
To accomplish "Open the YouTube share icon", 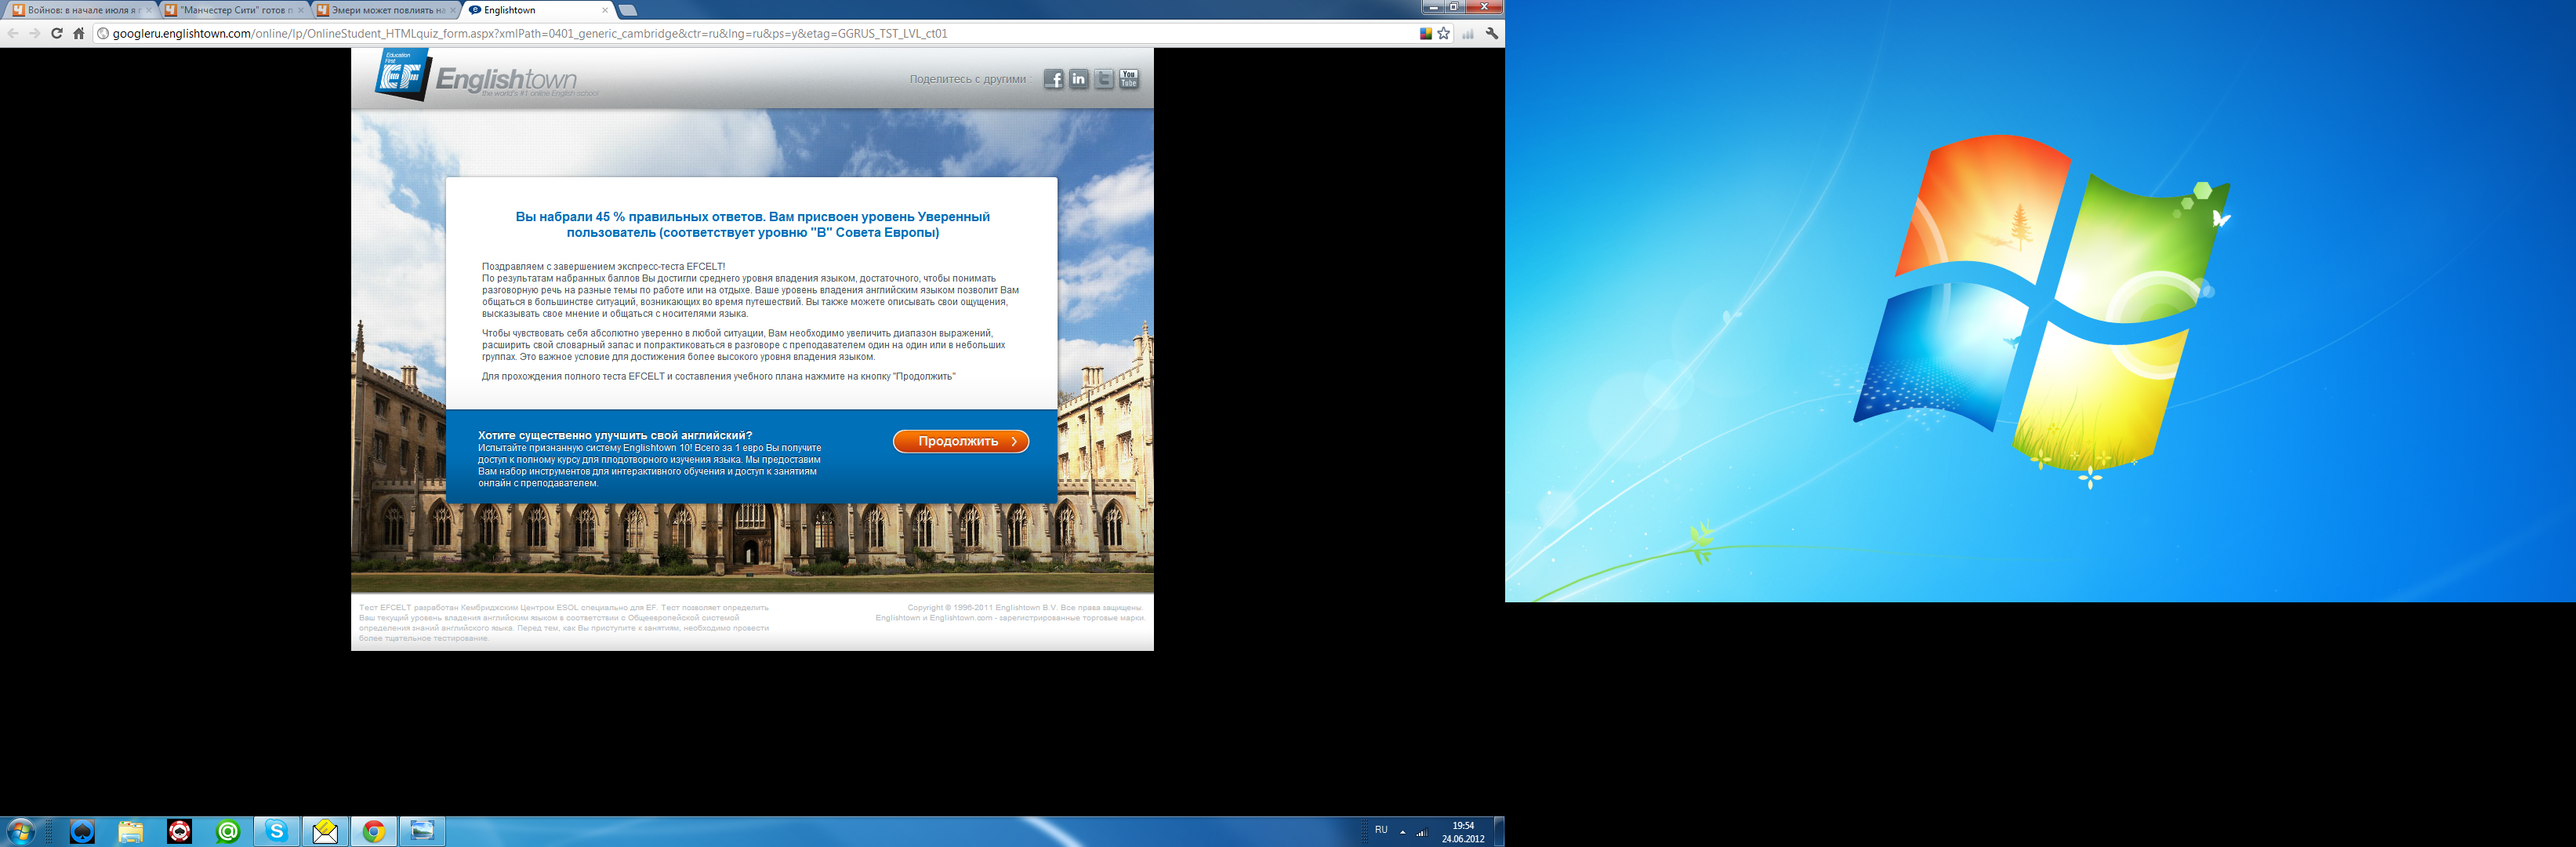I will tap(1128, 79).
